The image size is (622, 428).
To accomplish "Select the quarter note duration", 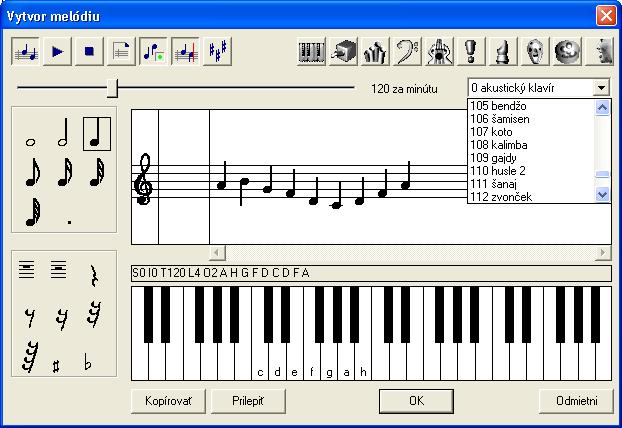I will [x=97, y=134].
